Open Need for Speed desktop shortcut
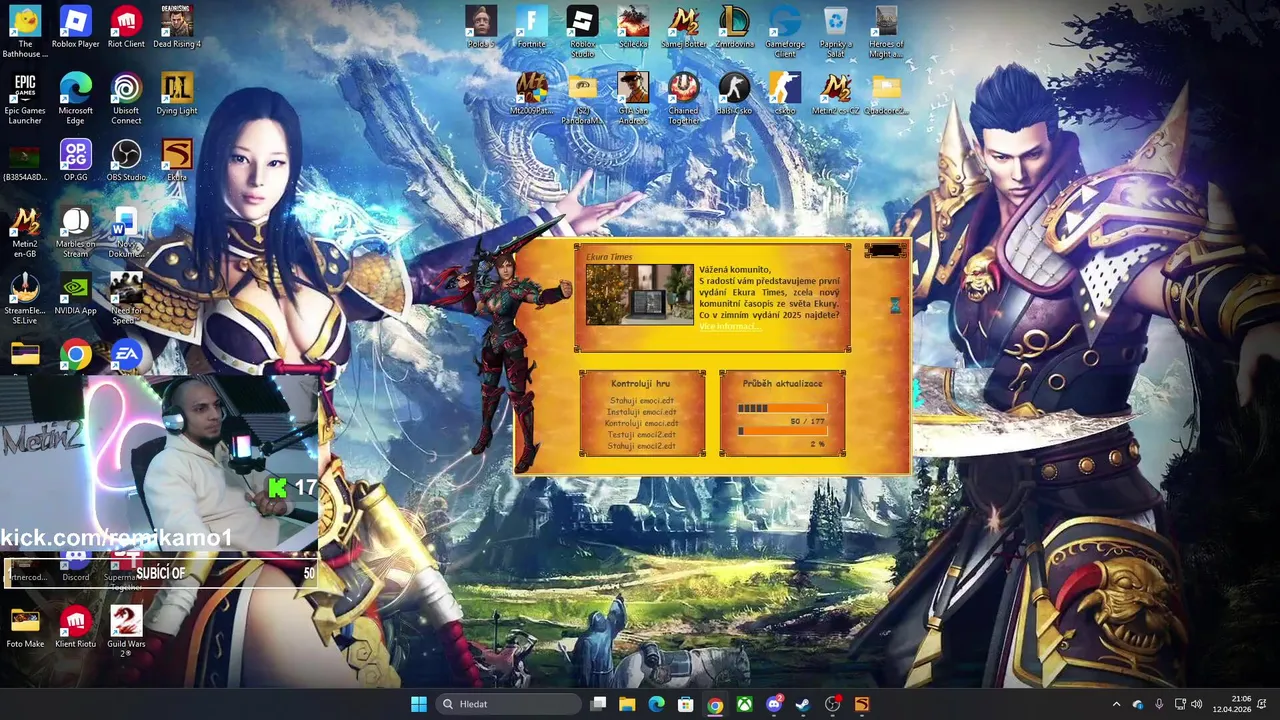The height and width of the screenshot is (720, 1280). [126, 299]
